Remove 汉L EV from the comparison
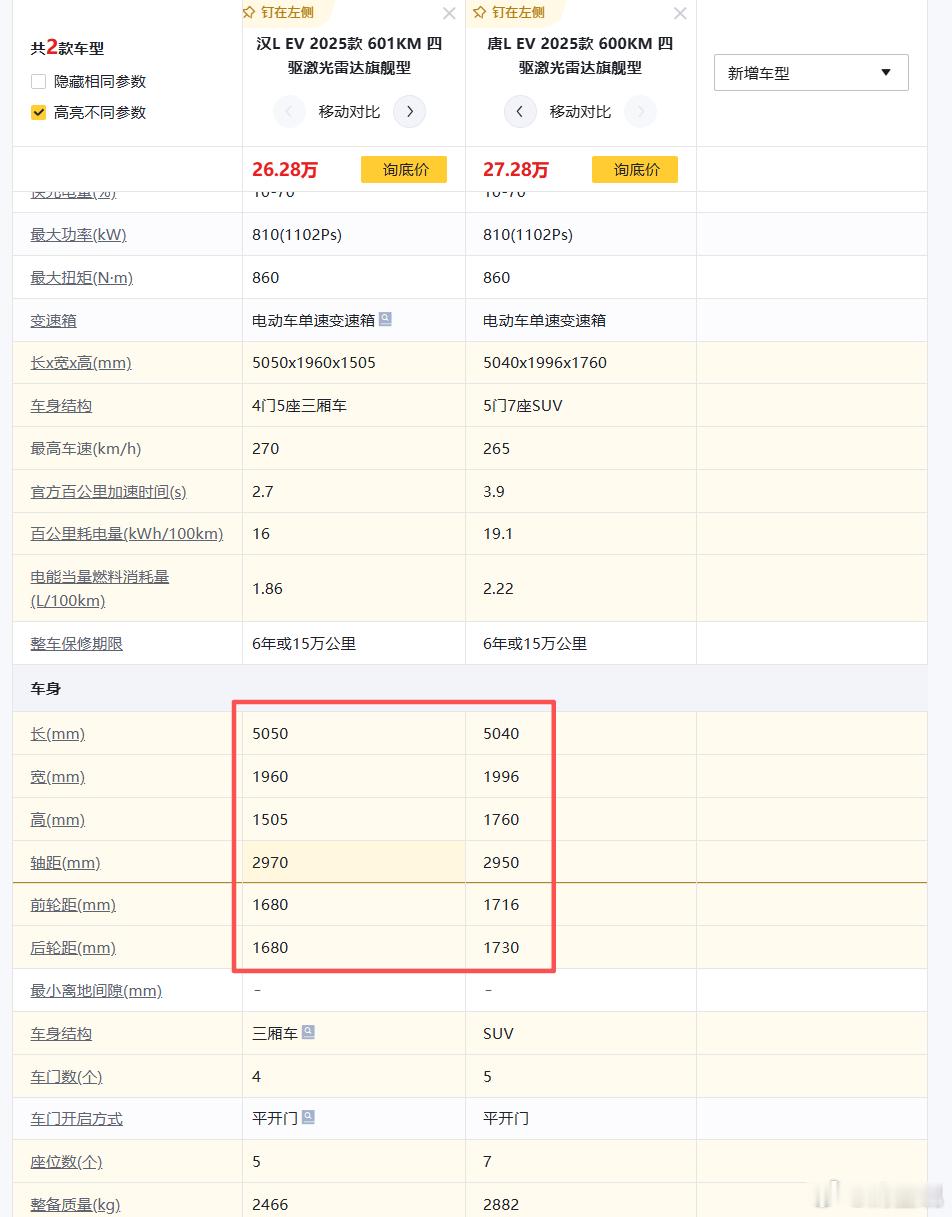This screenshot has width=952, height=1217. click(x=449, y=13)
